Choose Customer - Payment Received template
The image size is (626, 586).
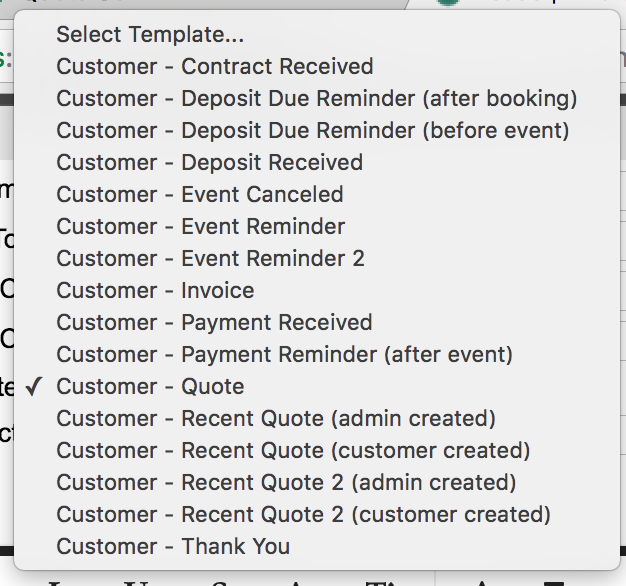pos(214,323)
